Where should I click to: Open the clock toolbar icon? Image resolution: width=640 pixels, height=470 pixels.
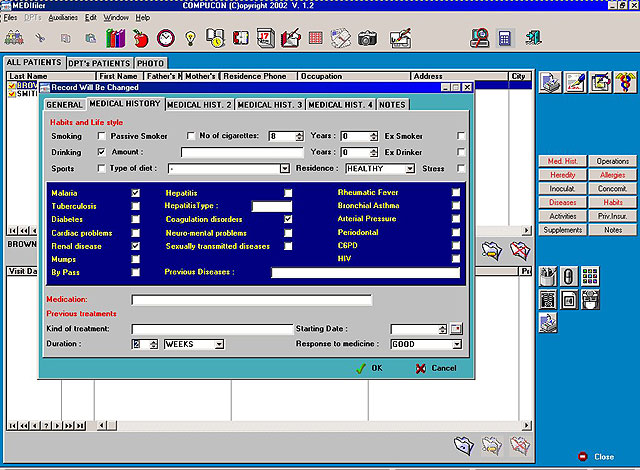point(166,39)
